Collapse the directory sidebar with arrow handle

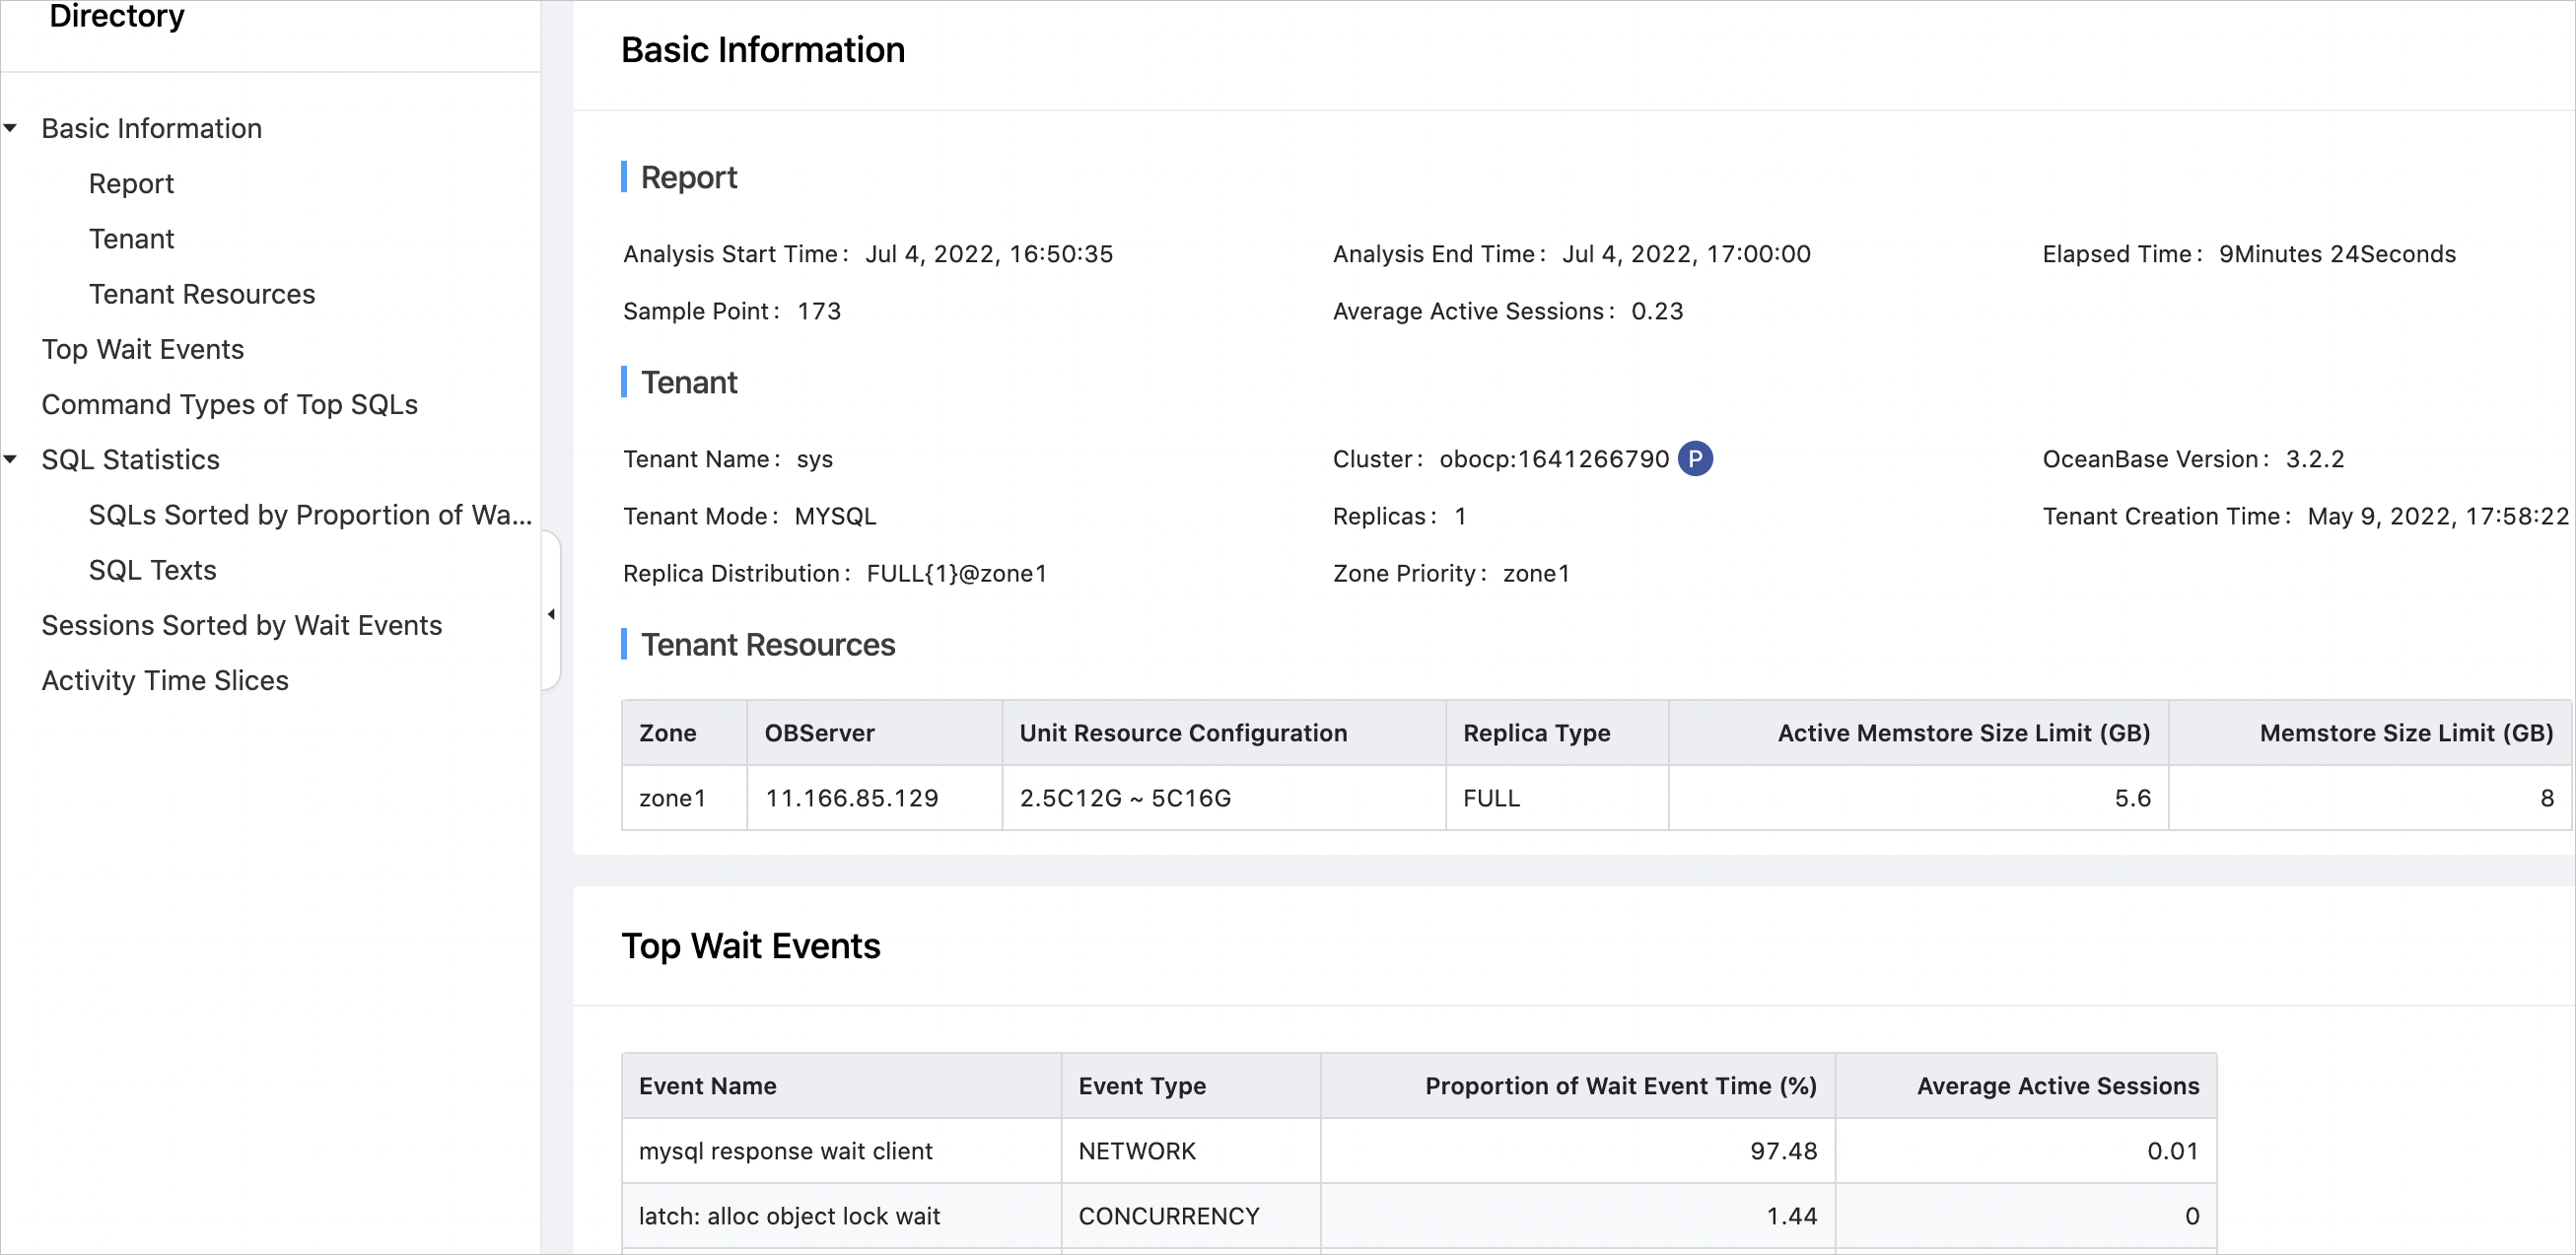pos(551,614)
